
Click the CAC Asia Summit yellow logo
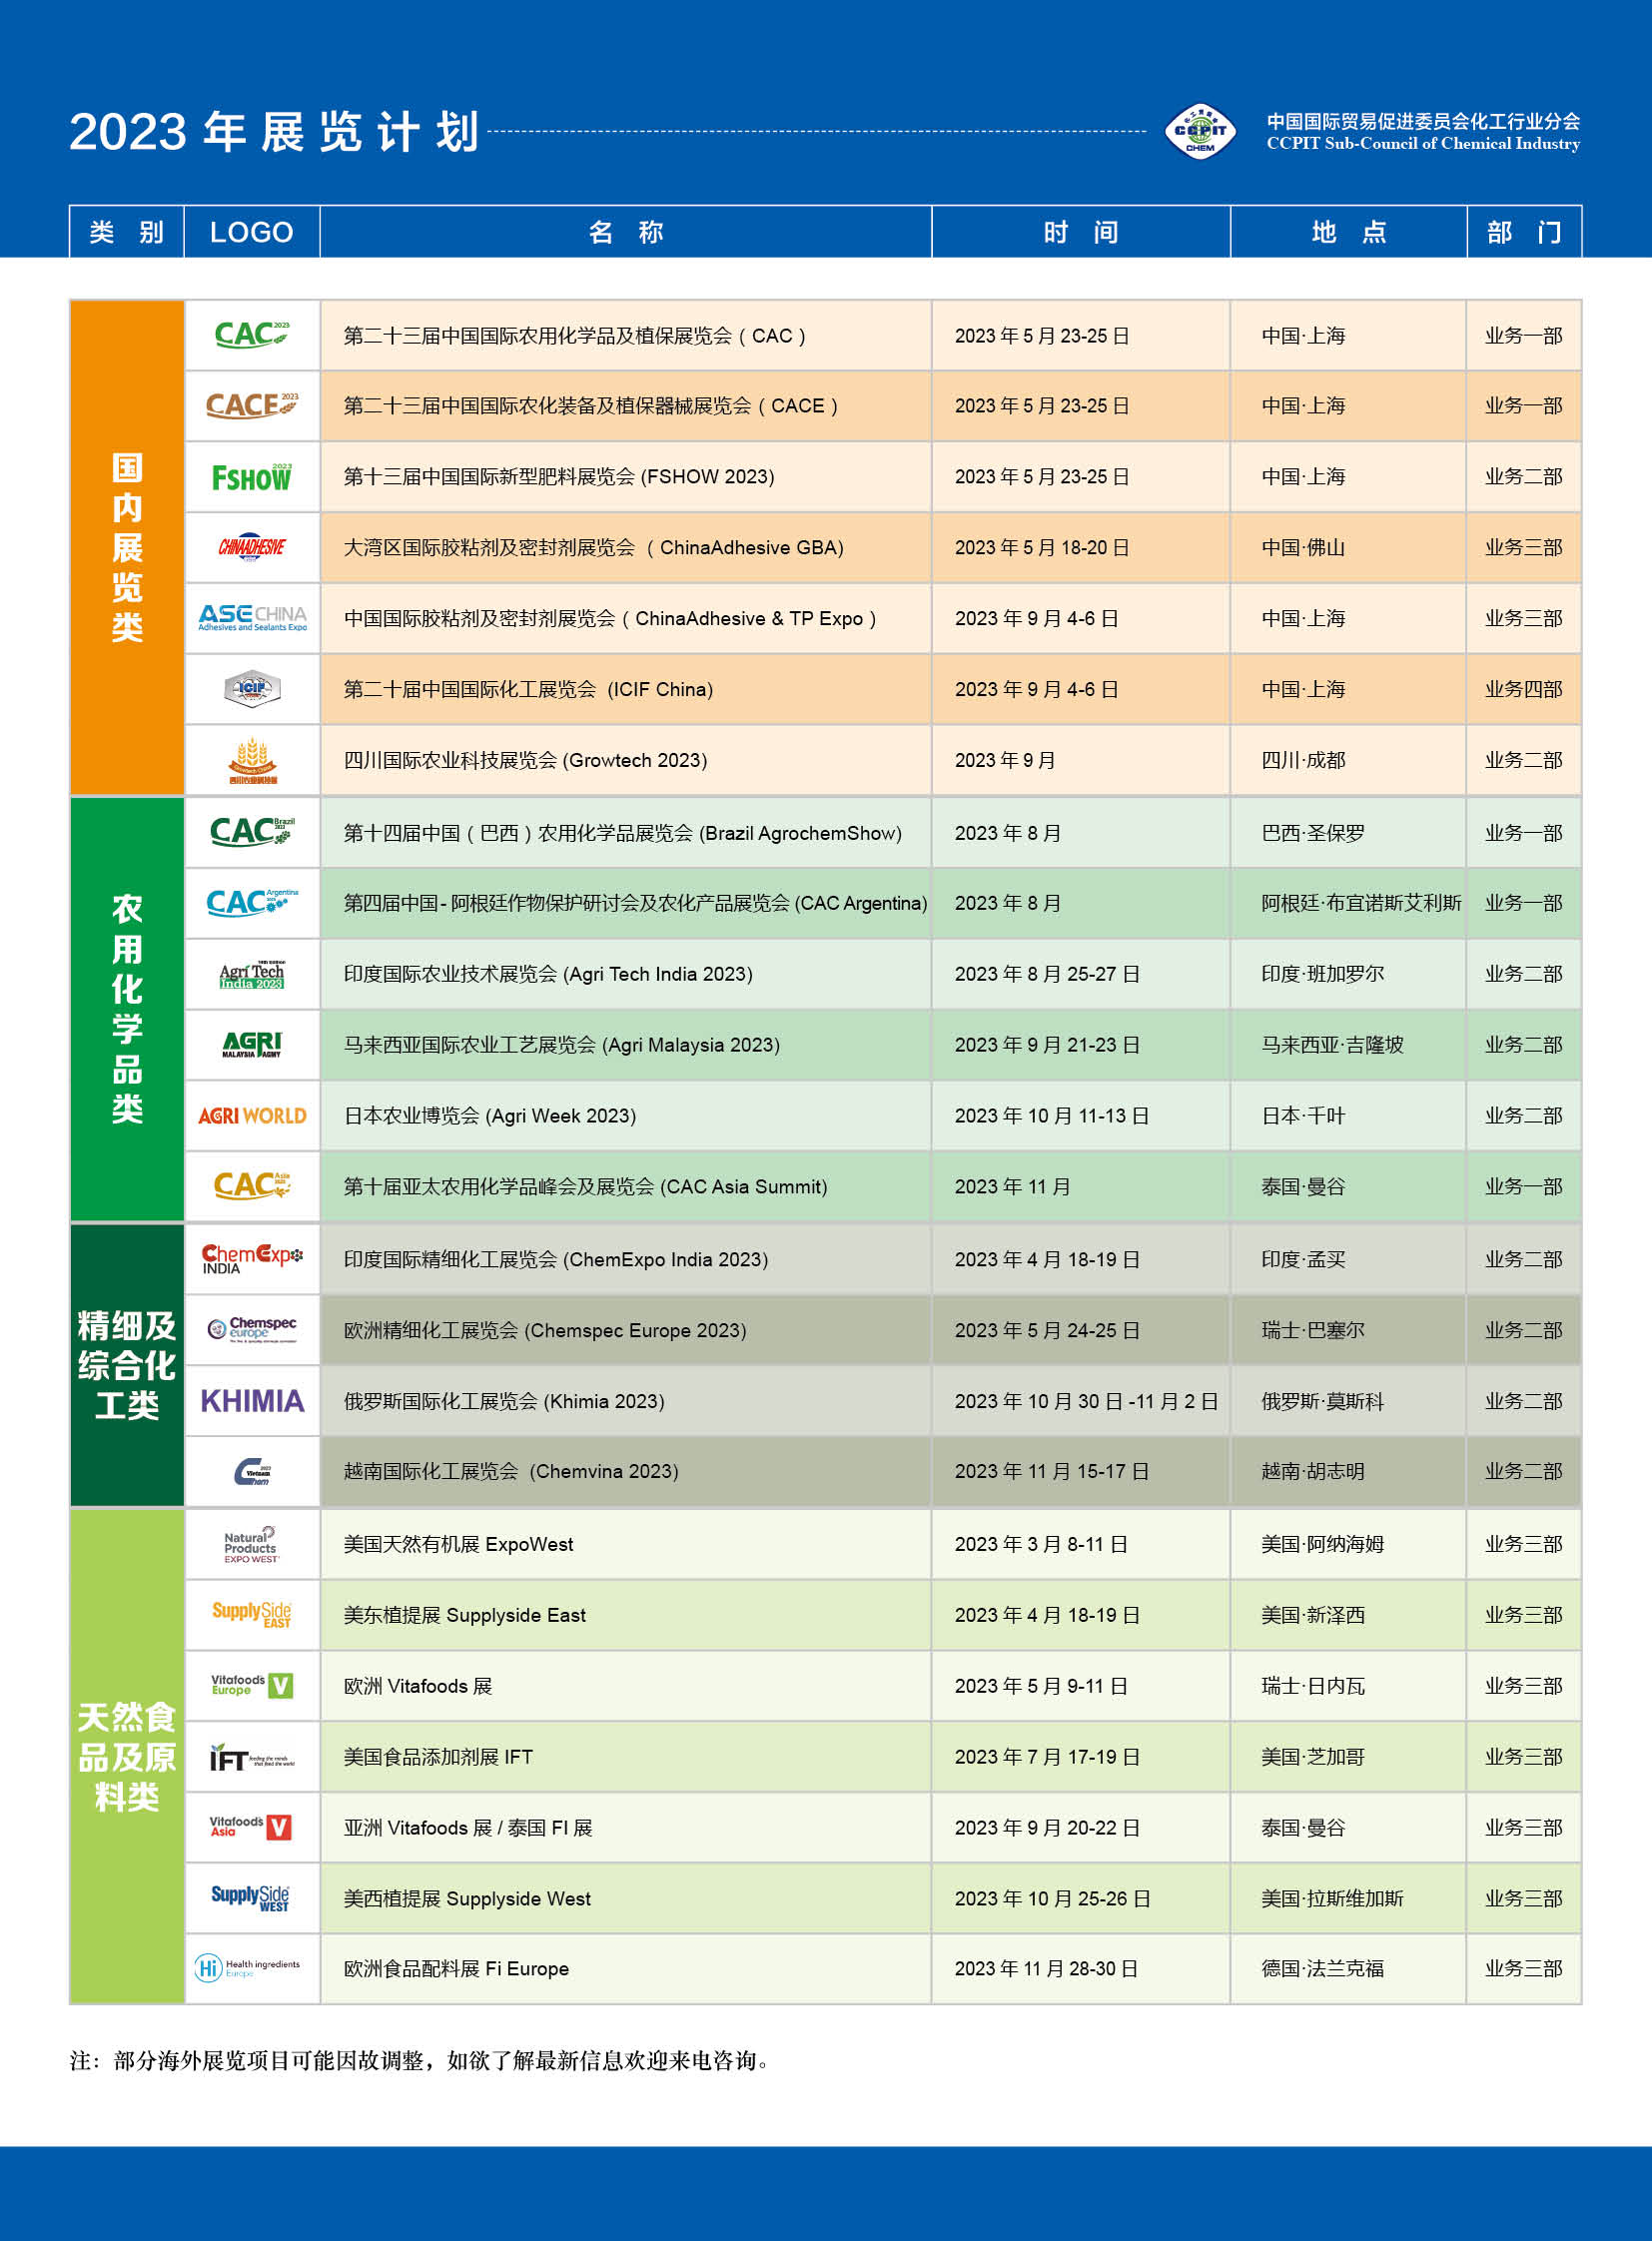pos(252,1186)
